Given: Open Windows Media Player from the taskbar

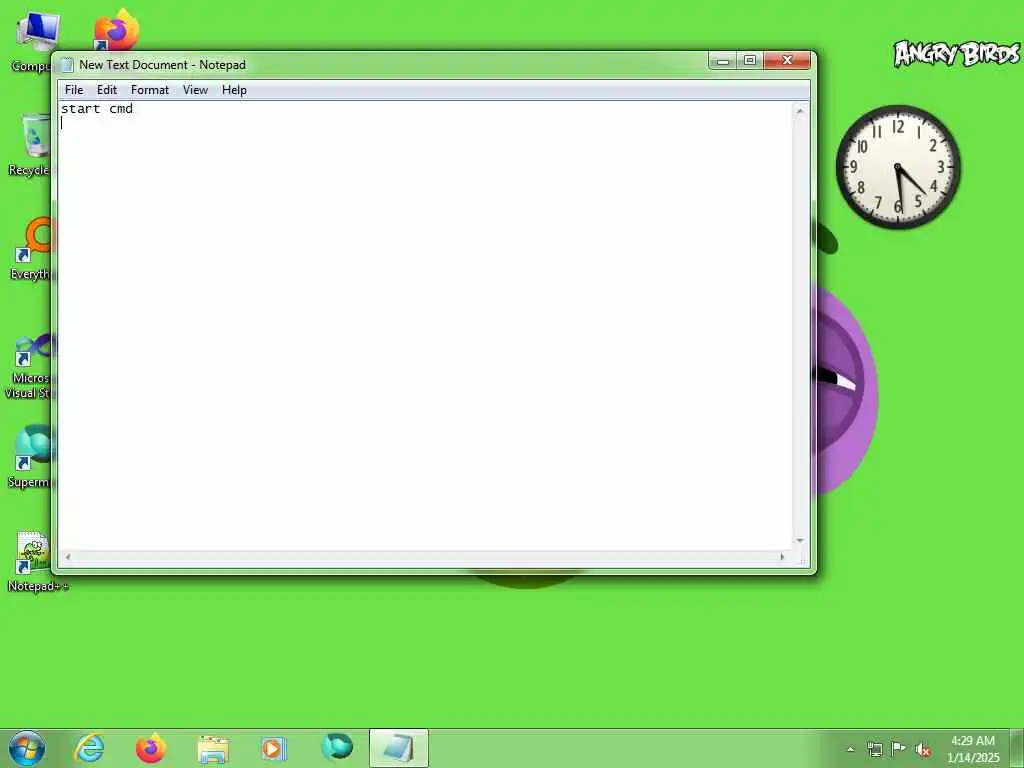Looking at the screenshot, I should pos(274,748).
